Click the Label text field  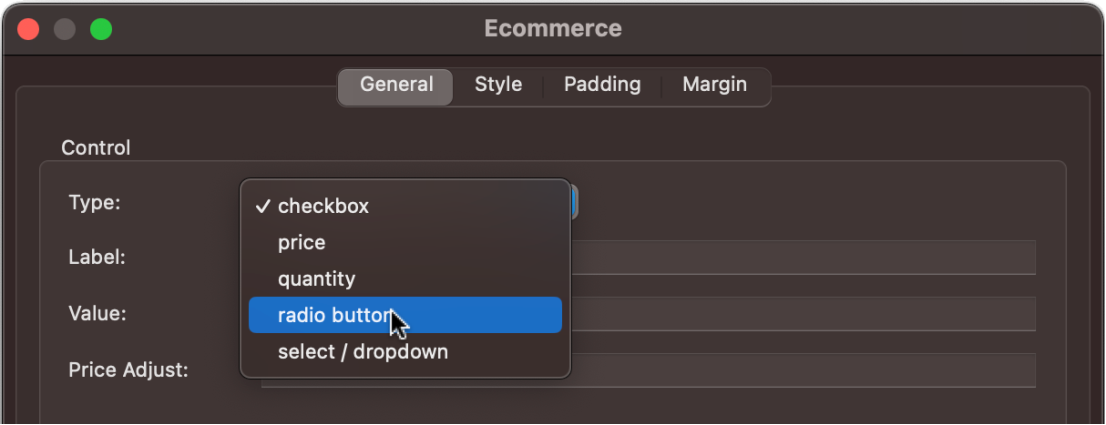coord(800,258)
